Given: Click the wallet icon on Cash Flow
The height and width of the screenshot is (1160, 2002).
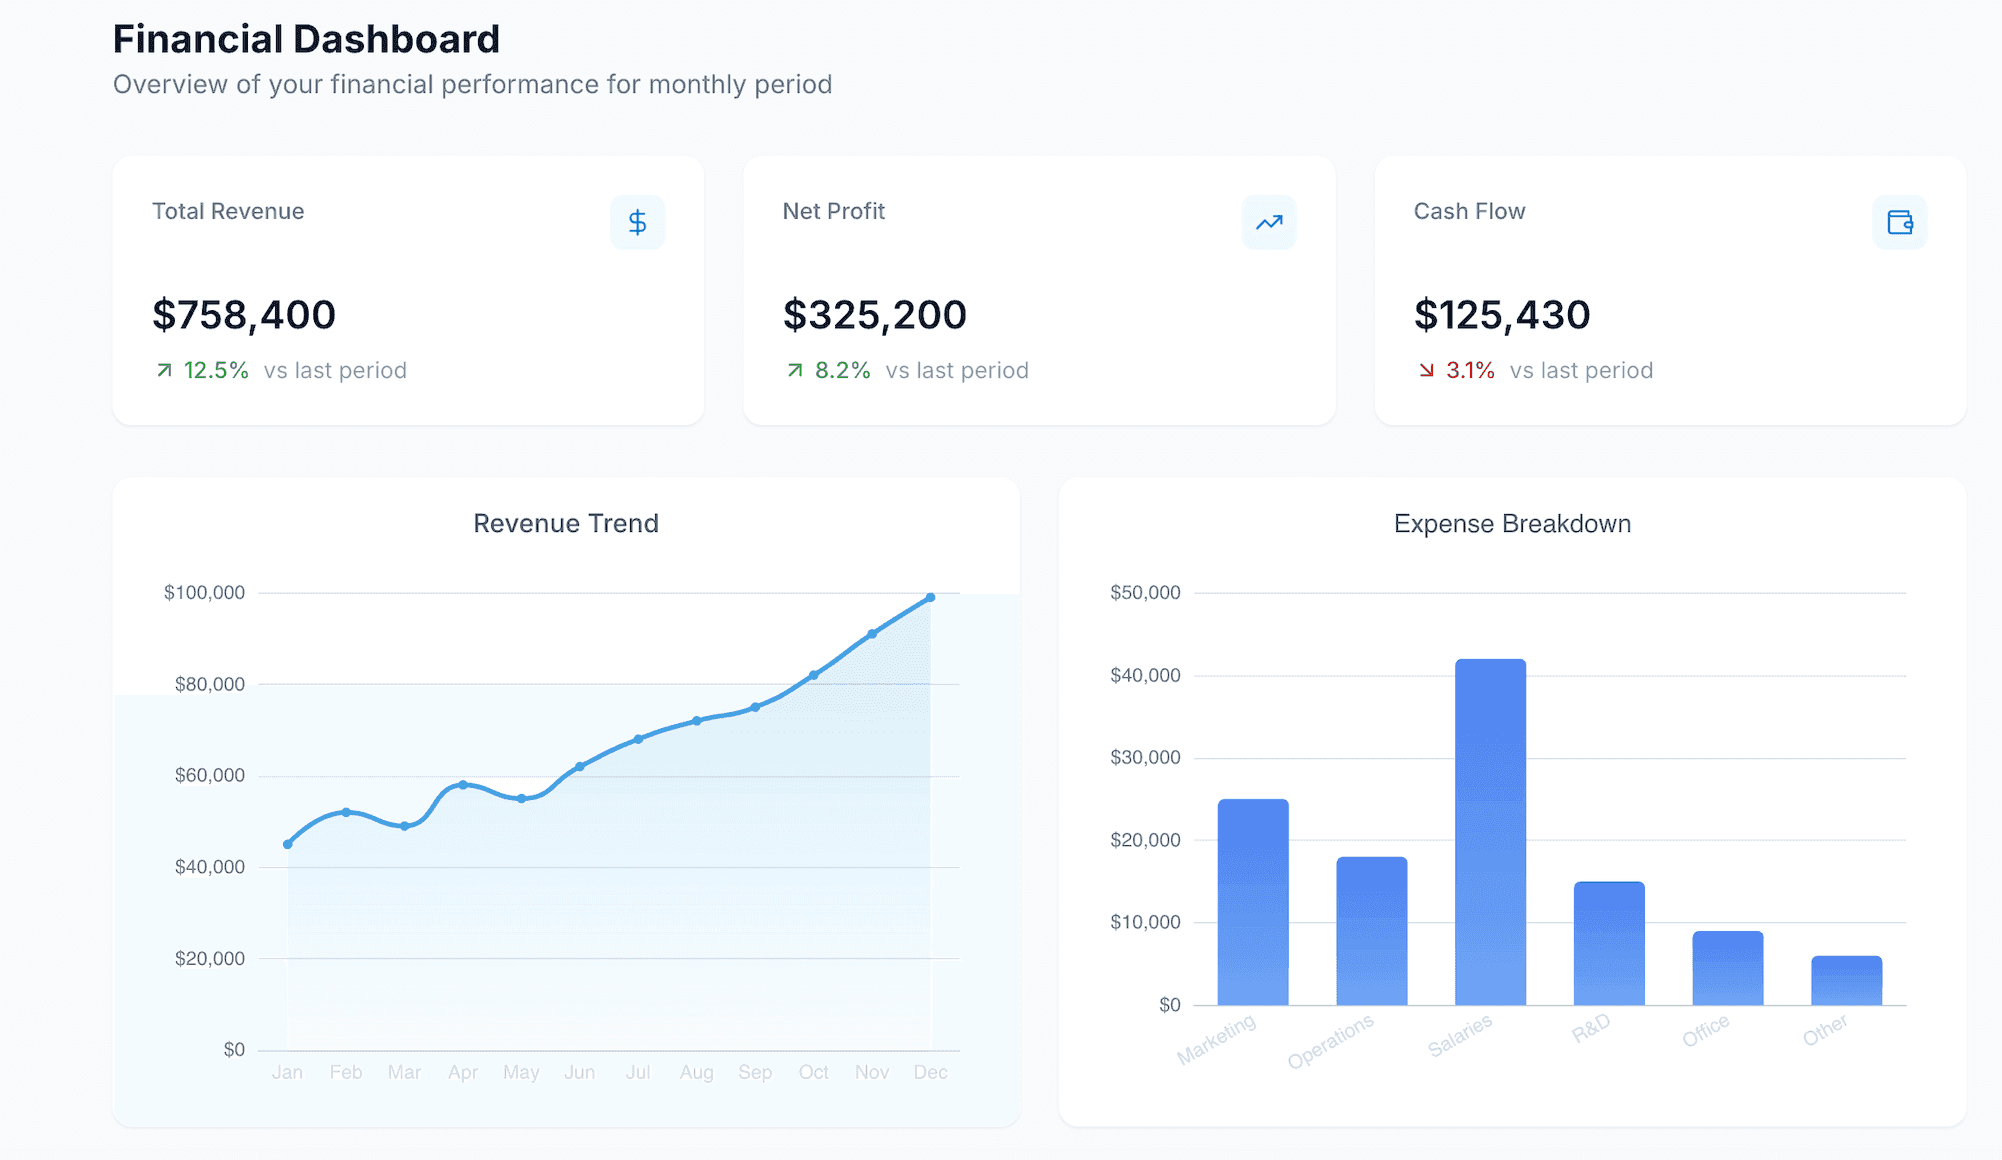Looking at the screenshot, I should coord(1899,222).
